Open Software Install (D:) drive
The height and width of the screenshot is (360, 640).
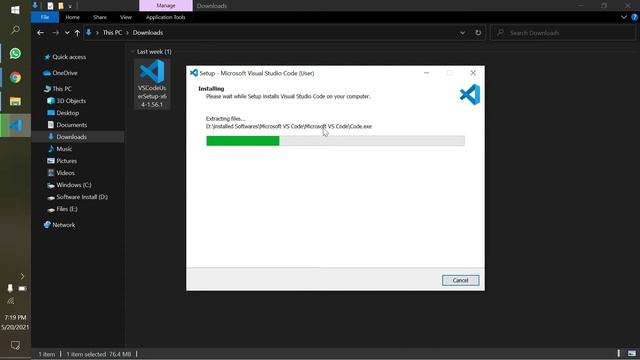82,197
